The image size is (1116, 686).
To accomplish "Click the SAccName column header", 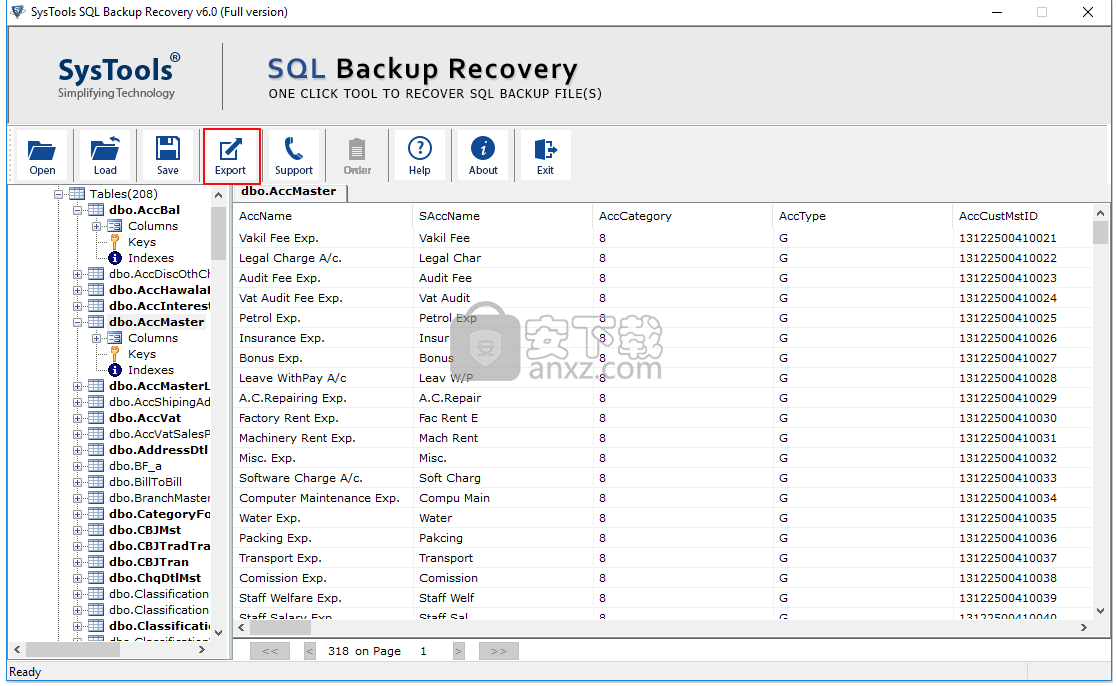I will click(502, 216).
